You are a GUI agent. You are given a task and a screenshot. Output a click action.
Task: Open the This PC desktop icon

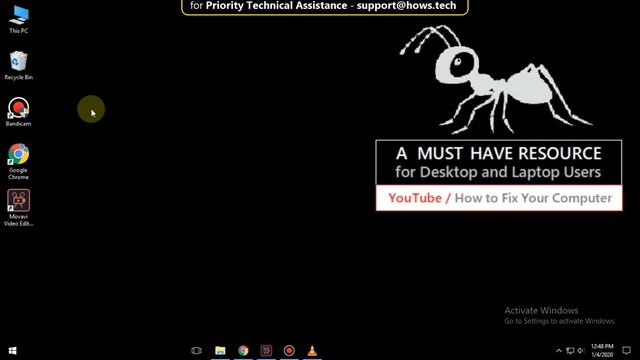point(19,19)
